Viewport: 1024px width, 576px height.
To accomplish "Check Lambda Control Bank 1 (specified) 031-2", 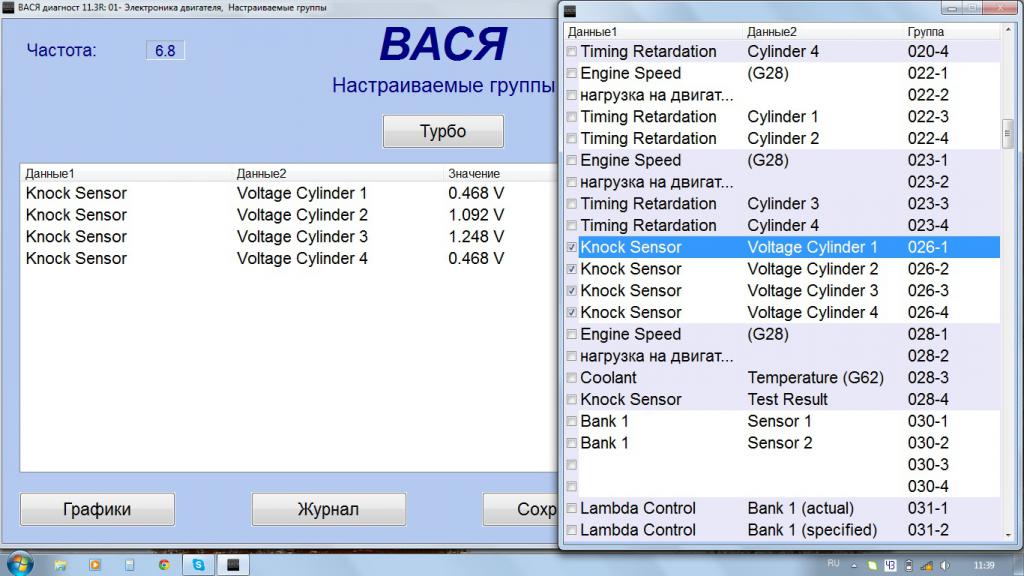I will (571, 530).
